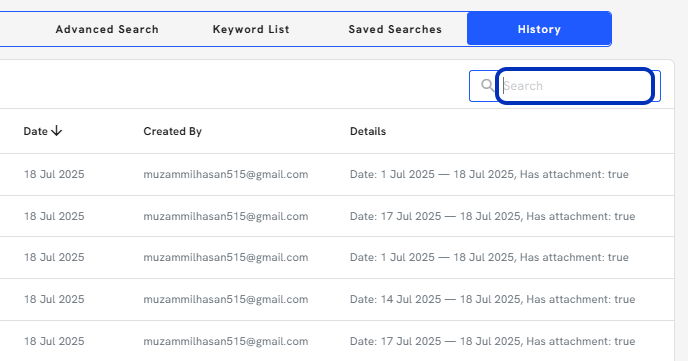Screen dimensions: 688x361
Task: Focus the history Search input field
Action: 575,86
